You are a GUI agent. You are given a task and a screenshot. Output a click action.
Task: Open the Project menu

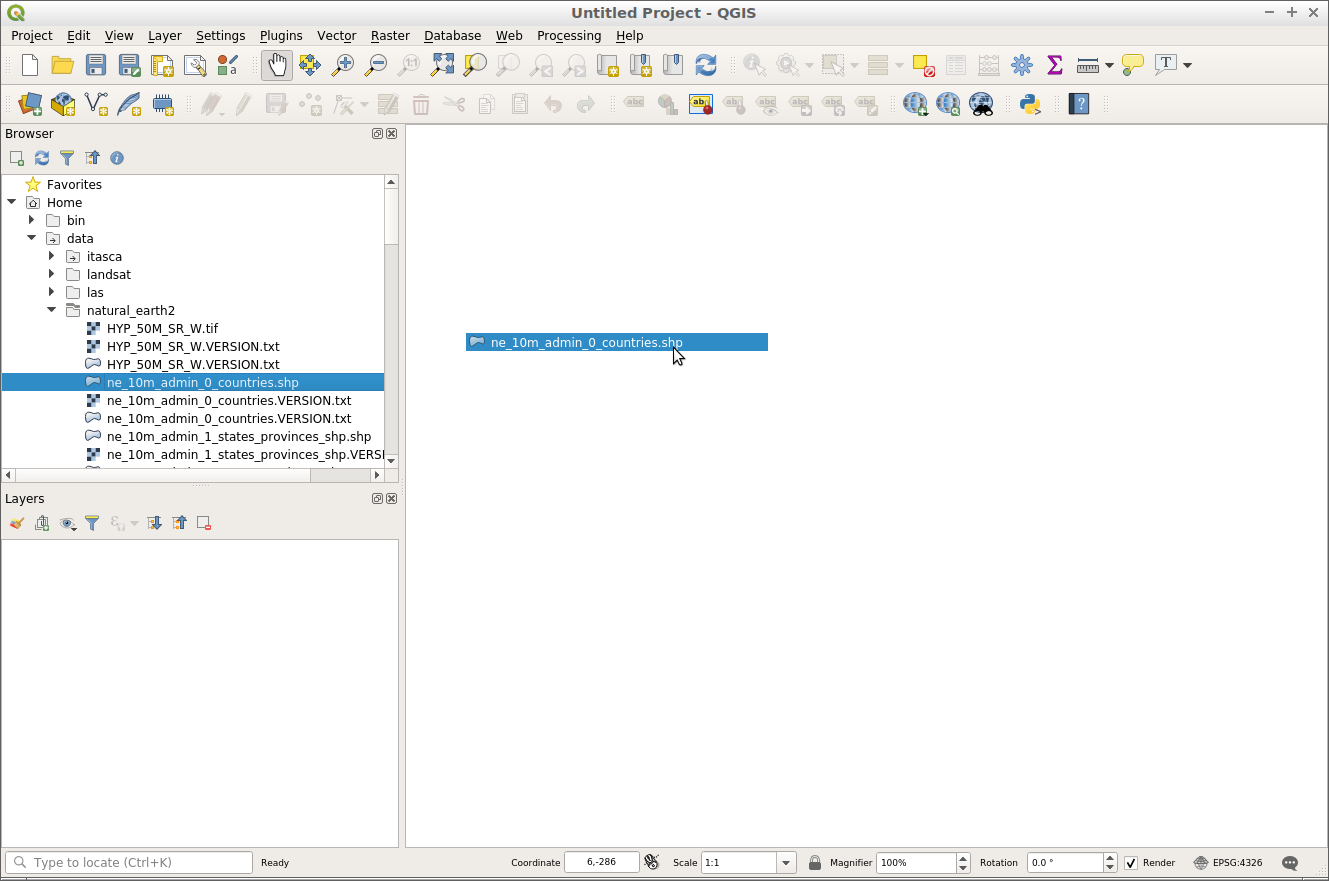pyautogui.click(x=32, y=36)
